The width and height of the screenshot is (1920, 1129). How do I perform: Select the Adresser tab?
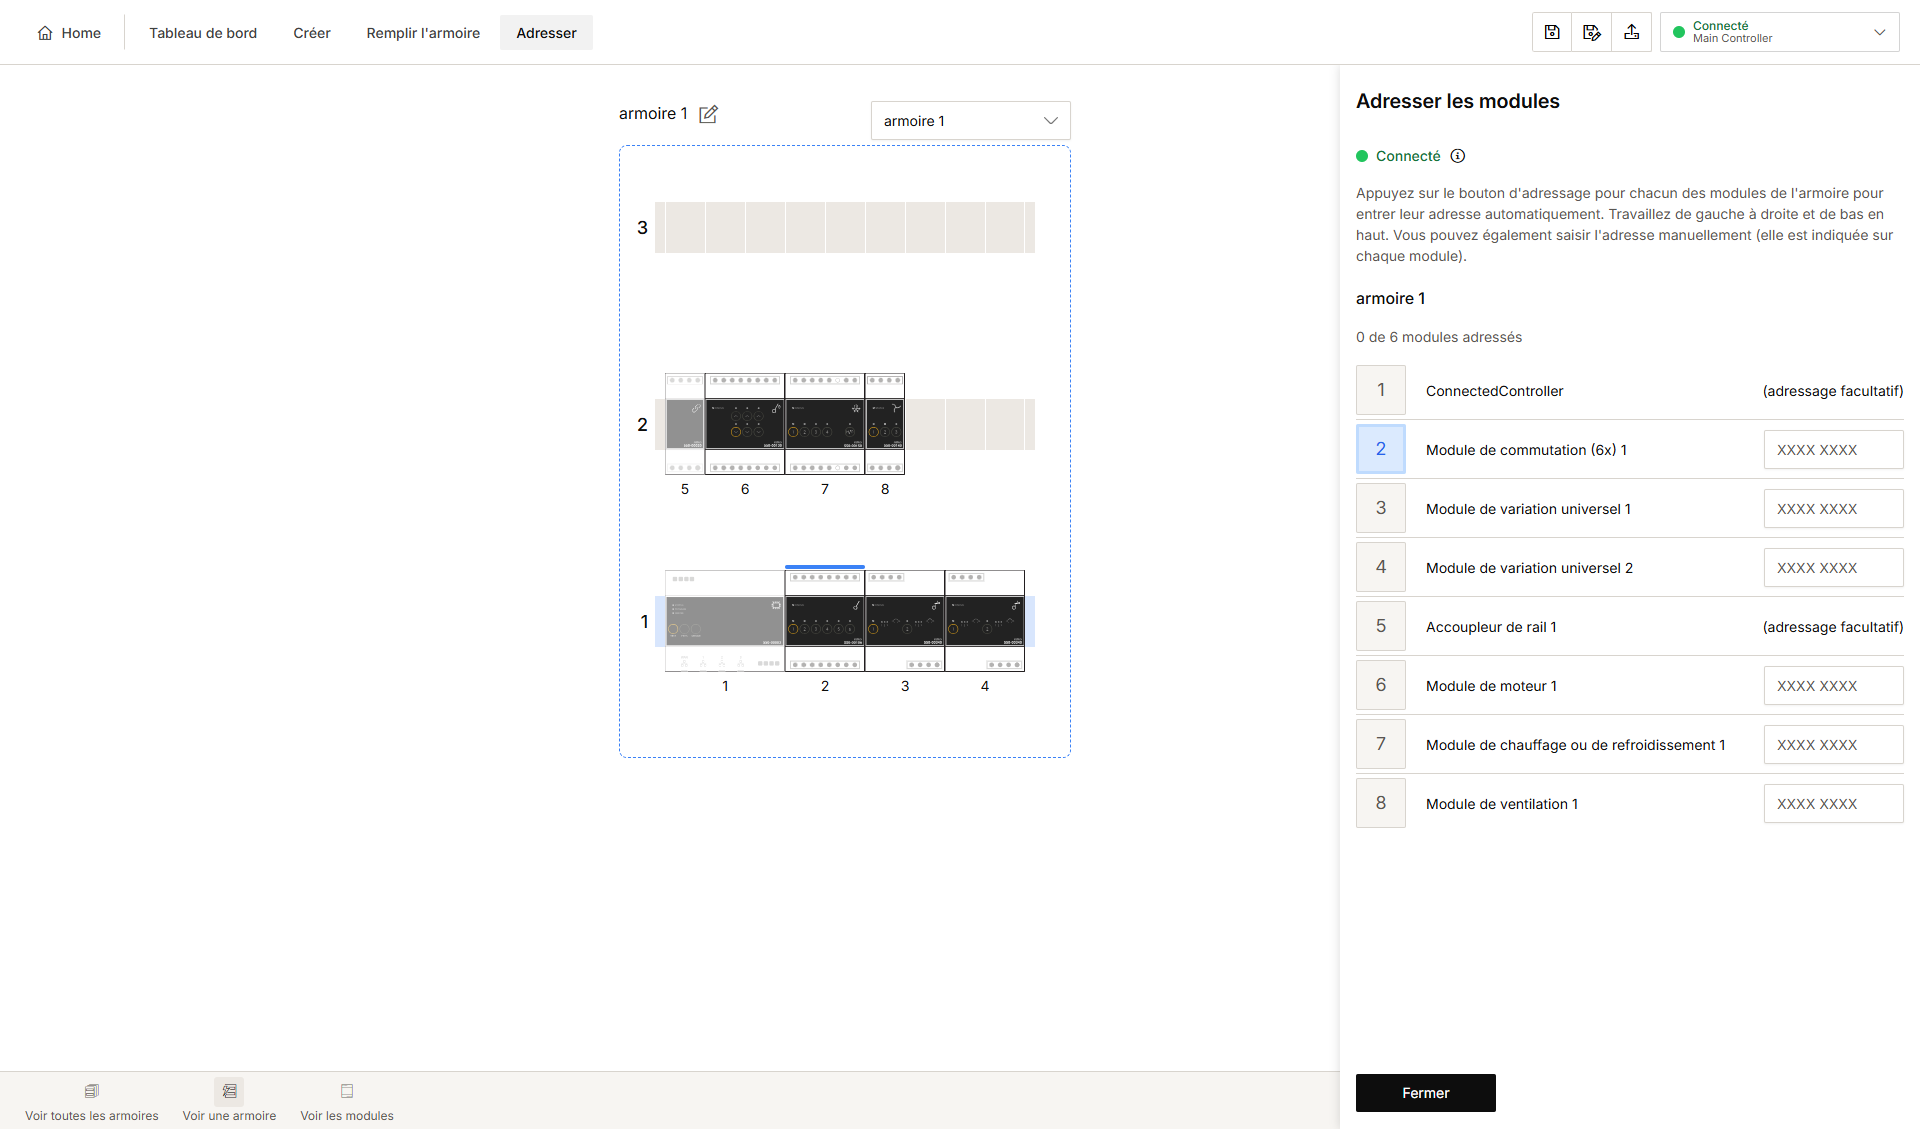(x=546, y=33)
